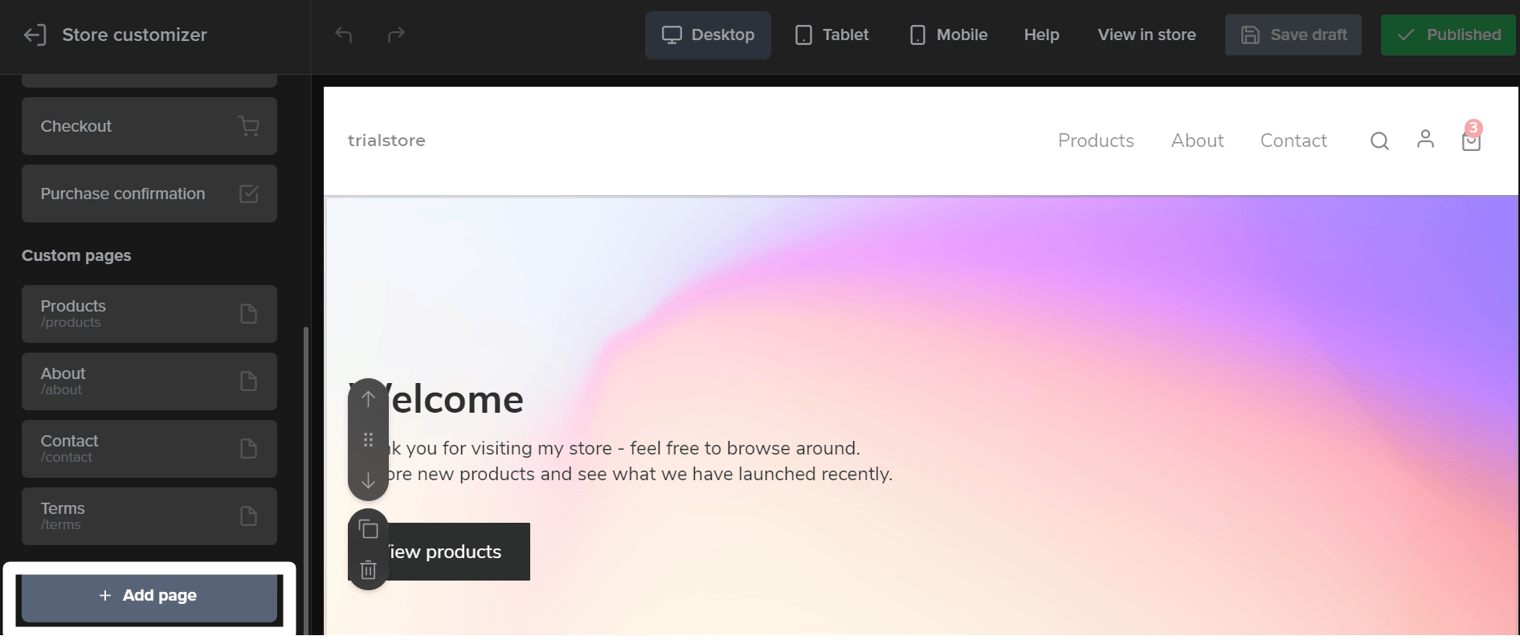Screen dimensions: 1520x640
Task: Open About in store navigation
Action: pos(1197,141)
